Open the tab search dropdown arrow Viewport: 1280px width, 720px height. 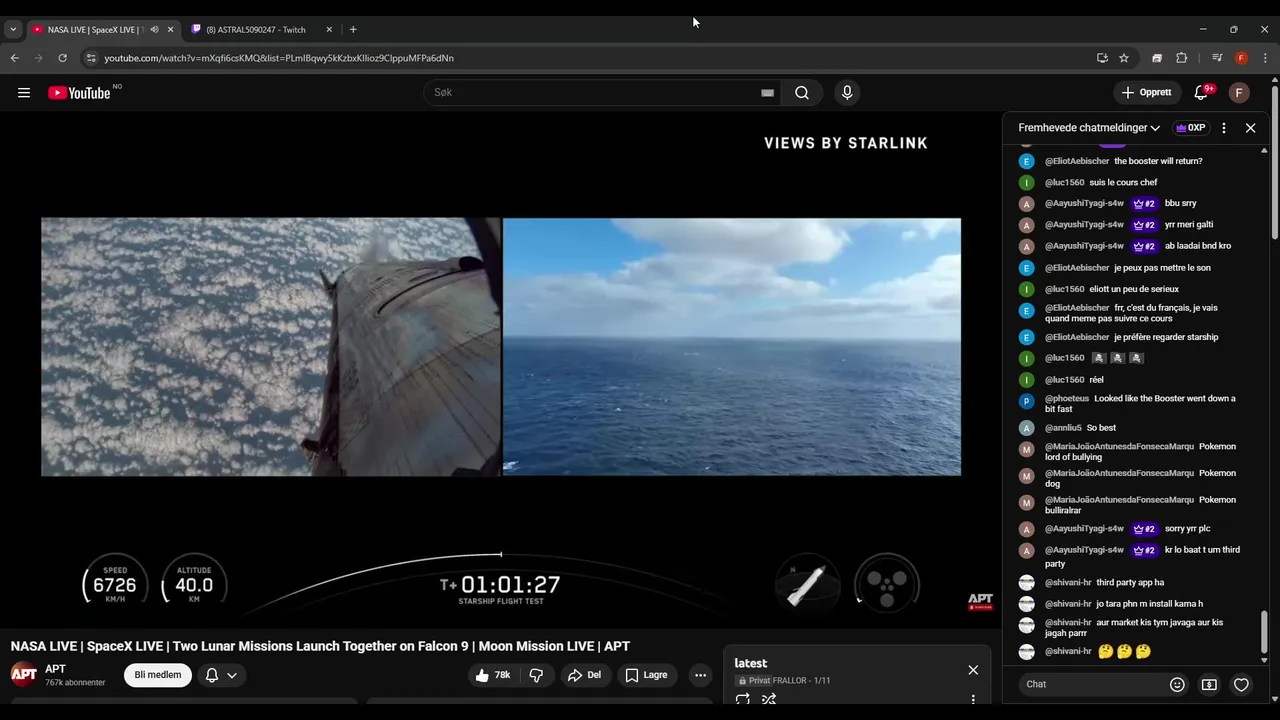(13, 30)
